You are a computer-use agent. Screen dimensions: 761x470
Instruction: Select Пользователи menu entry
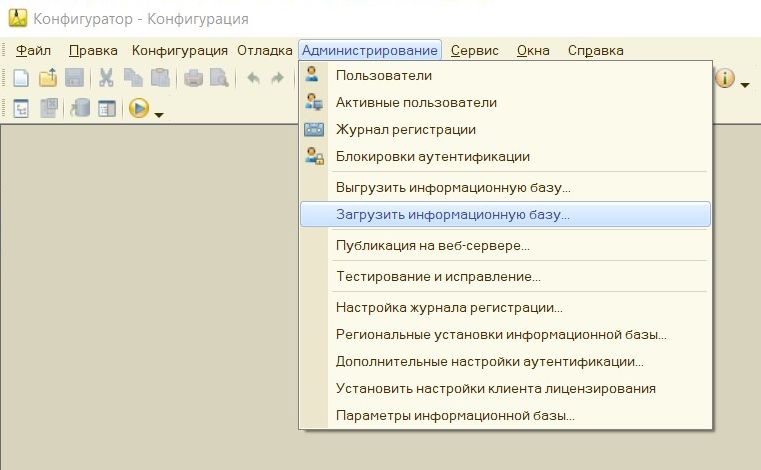coord(505,75)
